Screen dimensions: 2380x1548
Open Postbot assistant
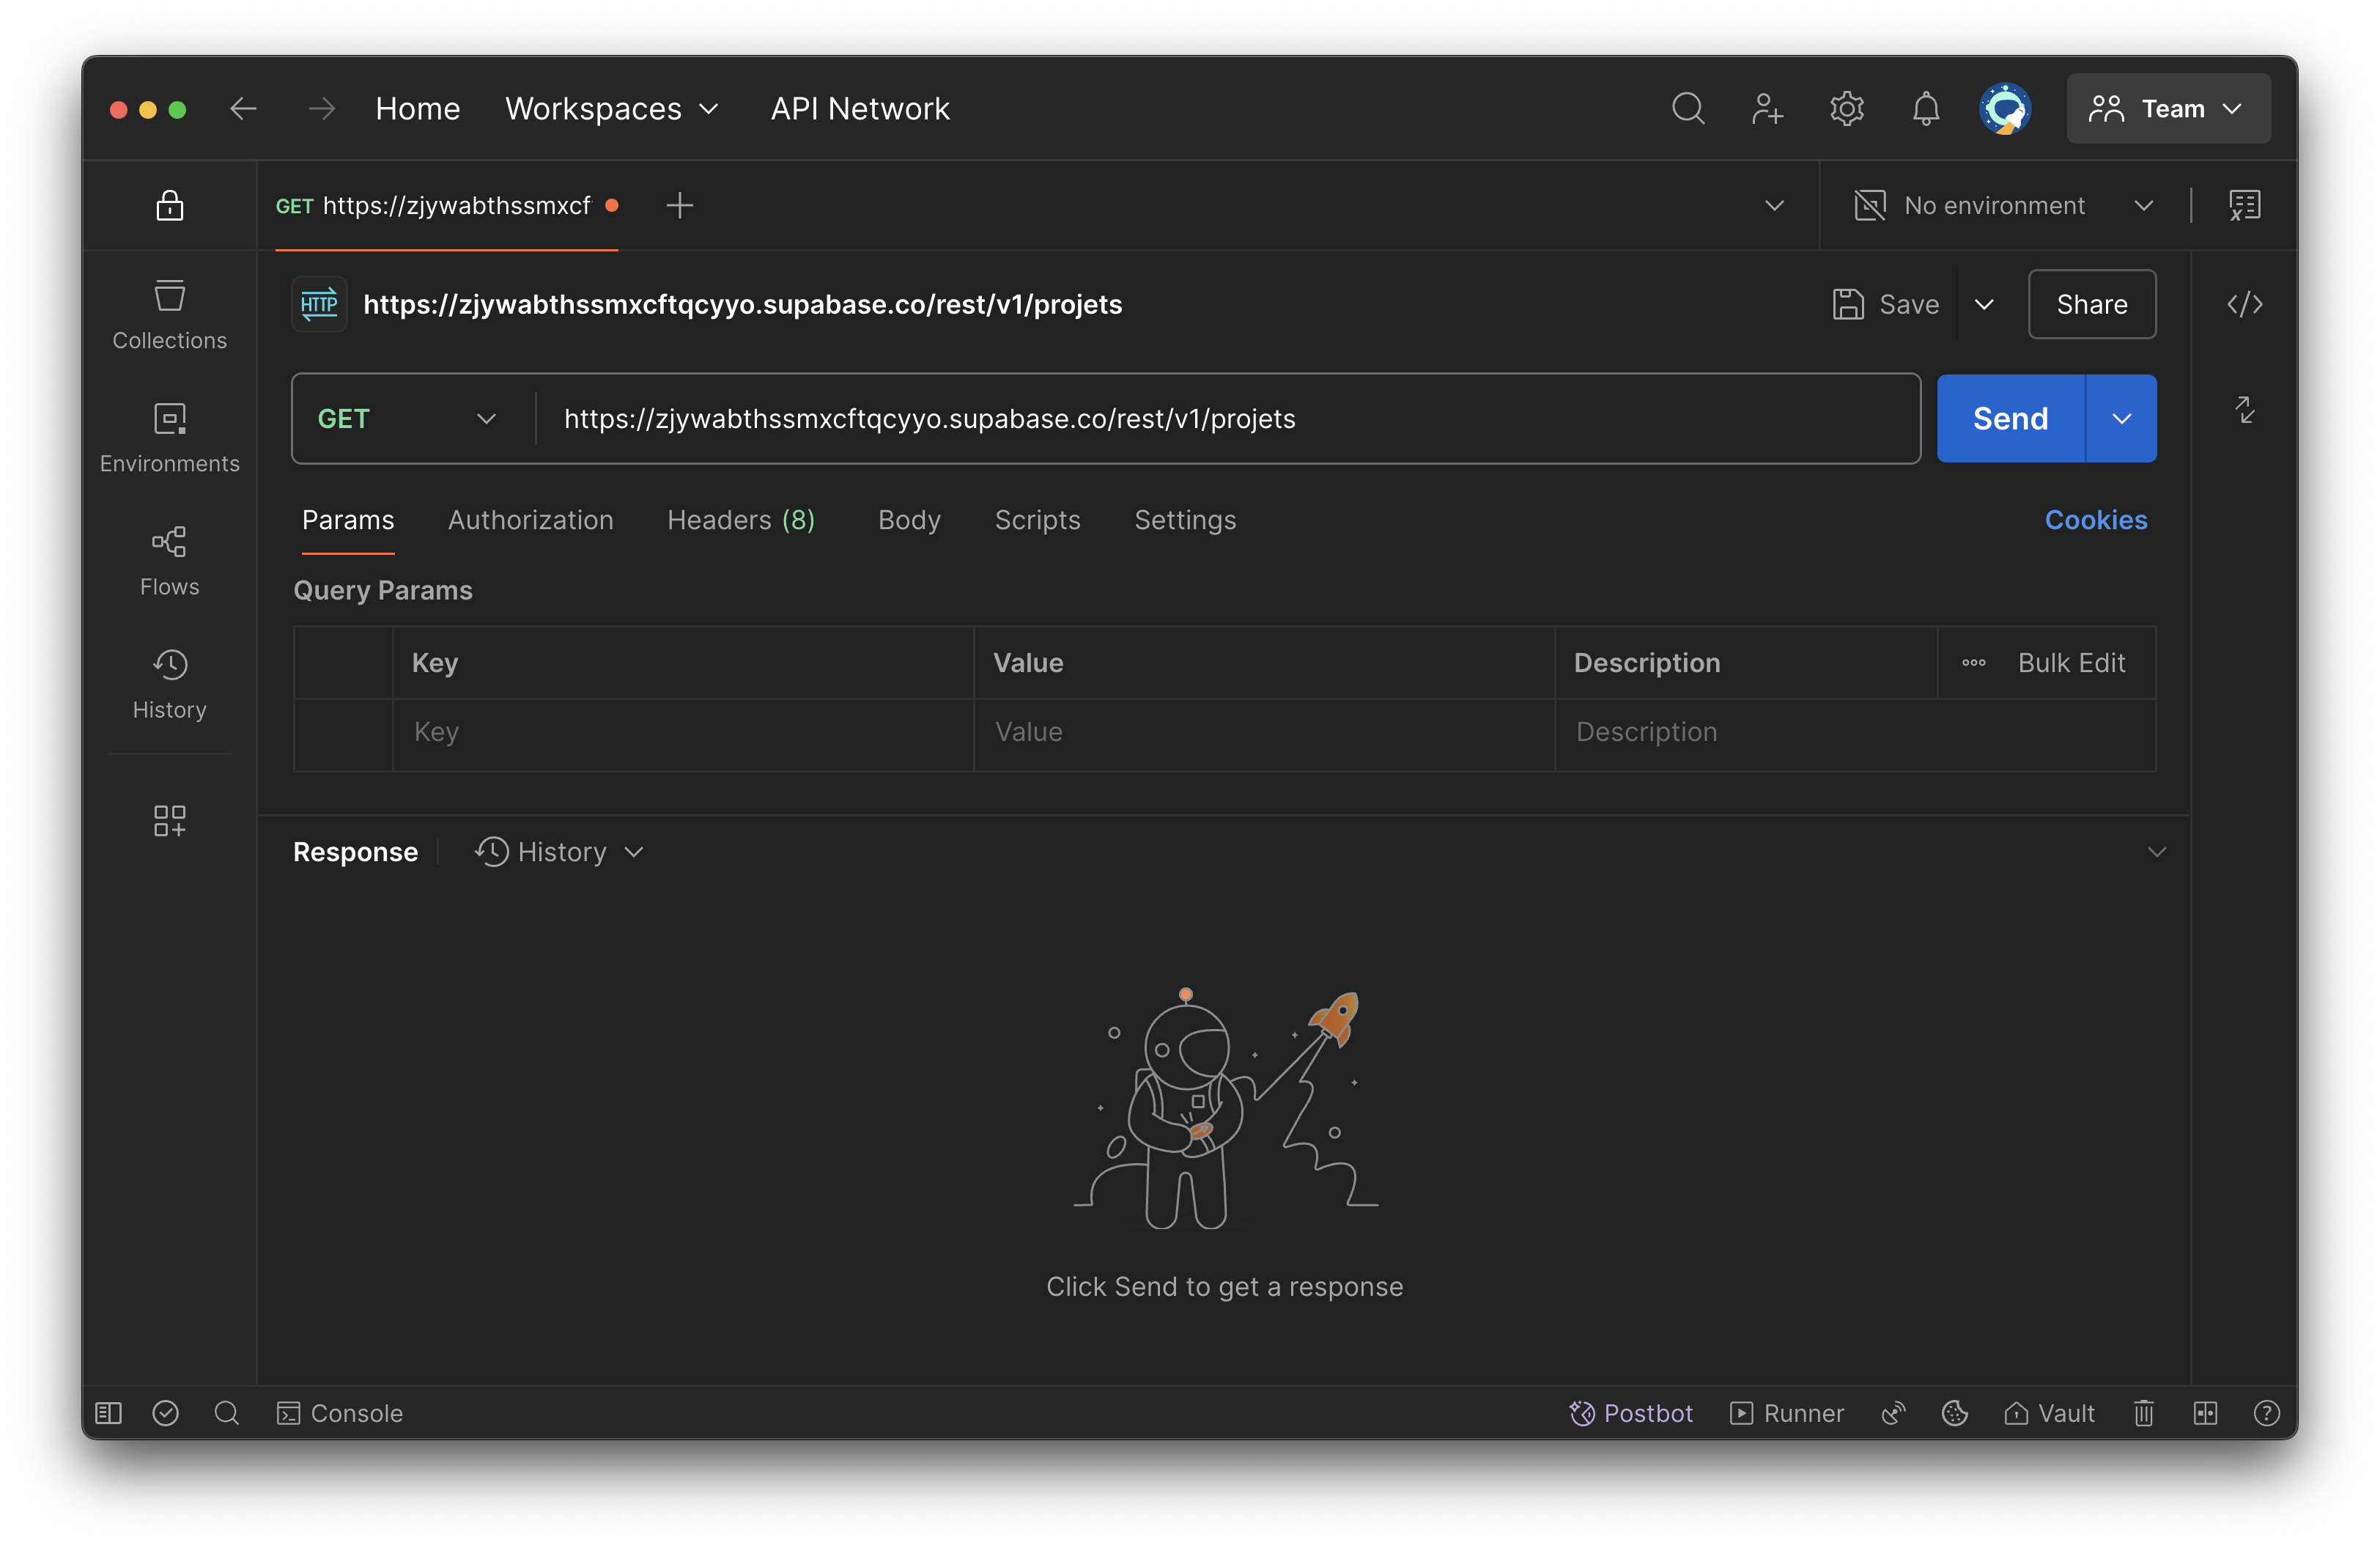1631,1413
